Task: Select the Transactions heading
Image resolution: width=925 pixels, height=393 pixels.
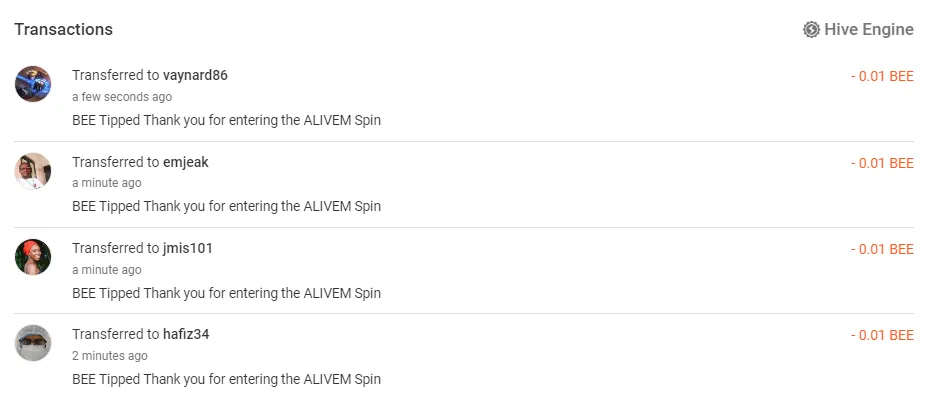Action: click(x=64, y=30)
